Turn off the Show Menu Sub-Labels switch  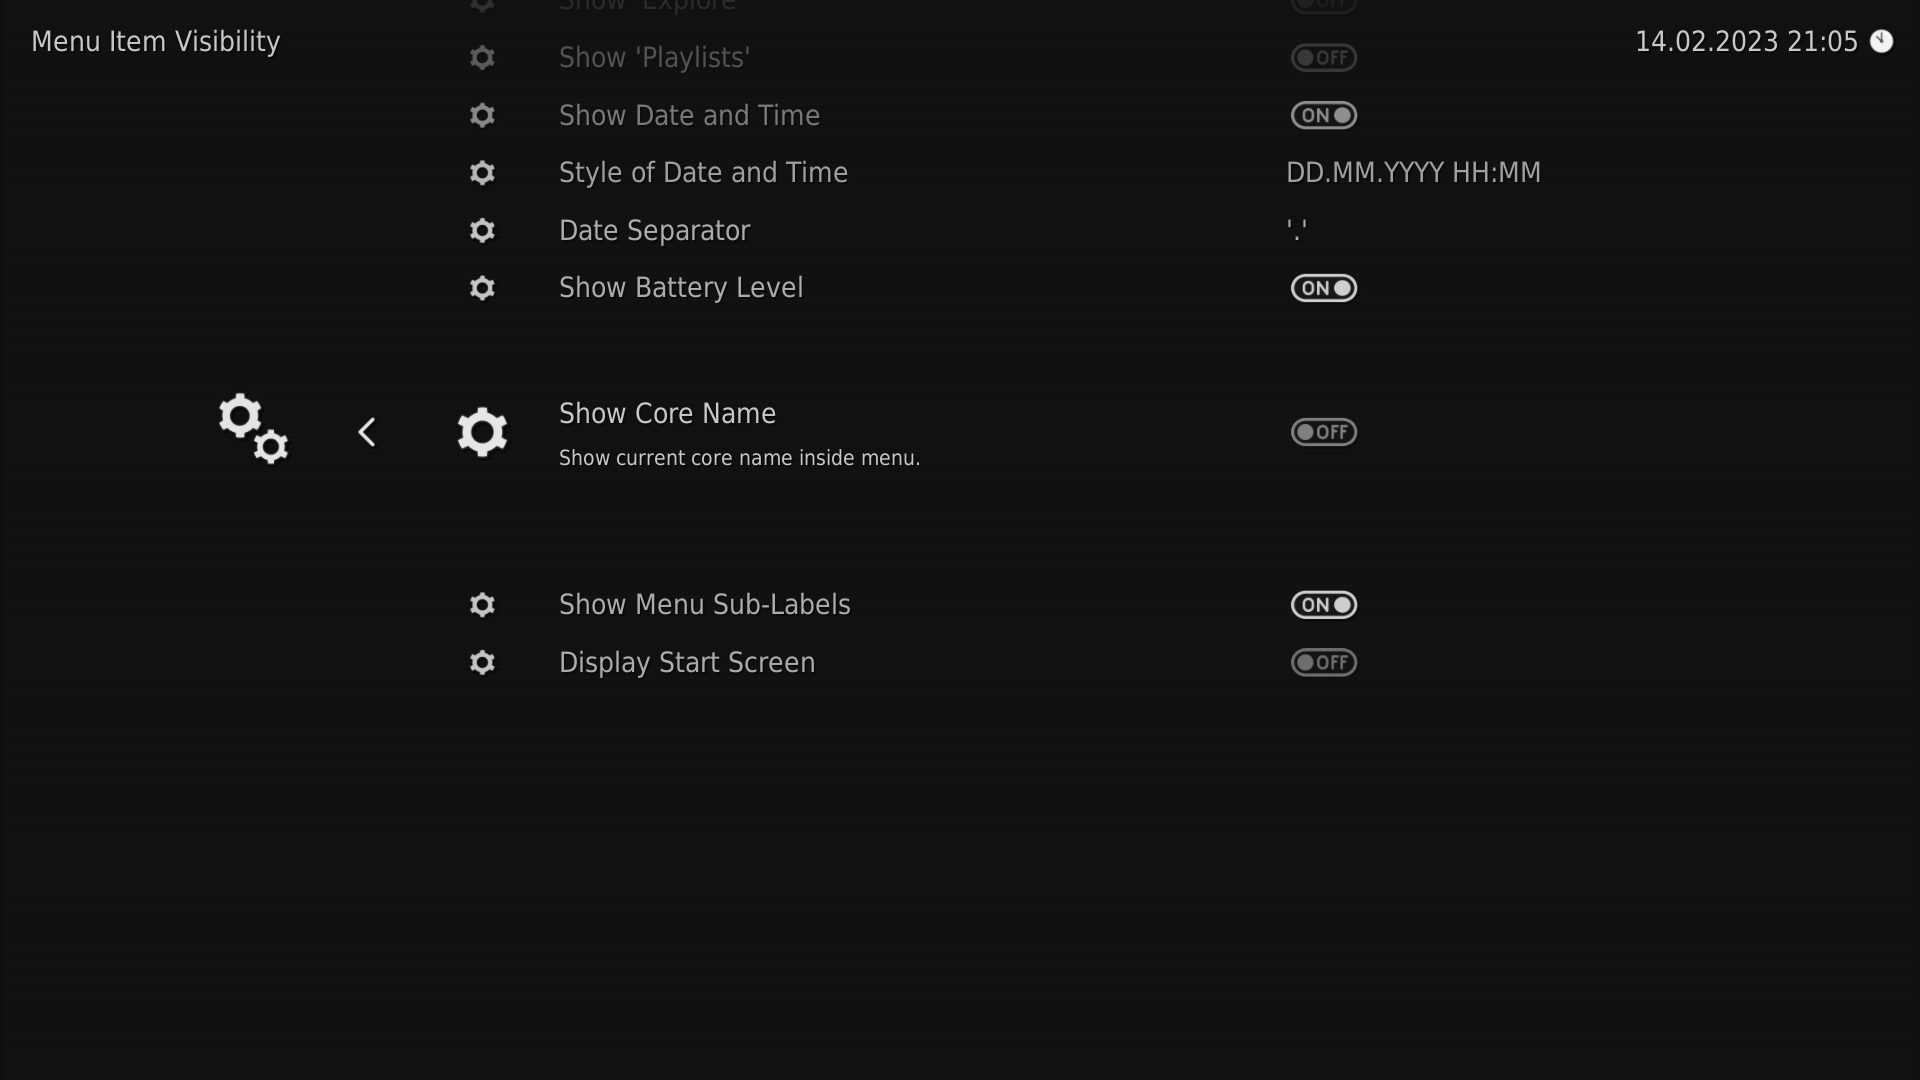1323,605
